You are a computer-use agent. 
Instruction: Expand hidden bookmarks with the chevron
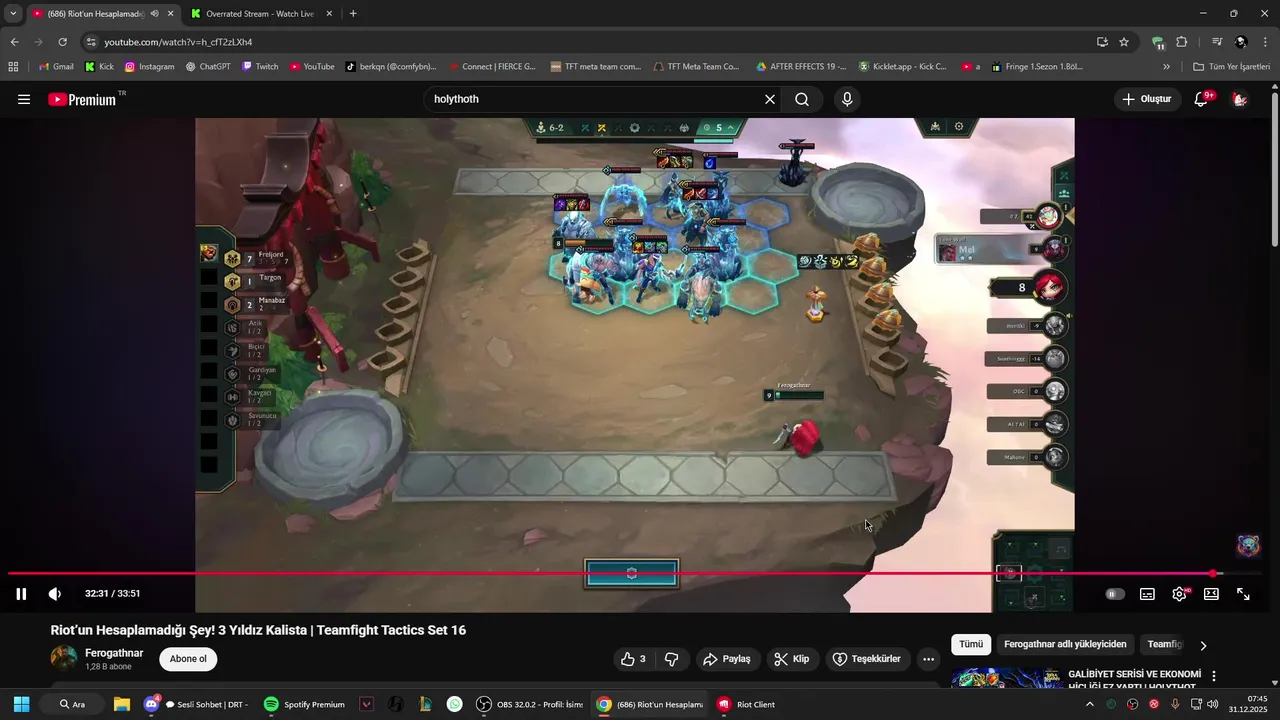[1166, 66]
